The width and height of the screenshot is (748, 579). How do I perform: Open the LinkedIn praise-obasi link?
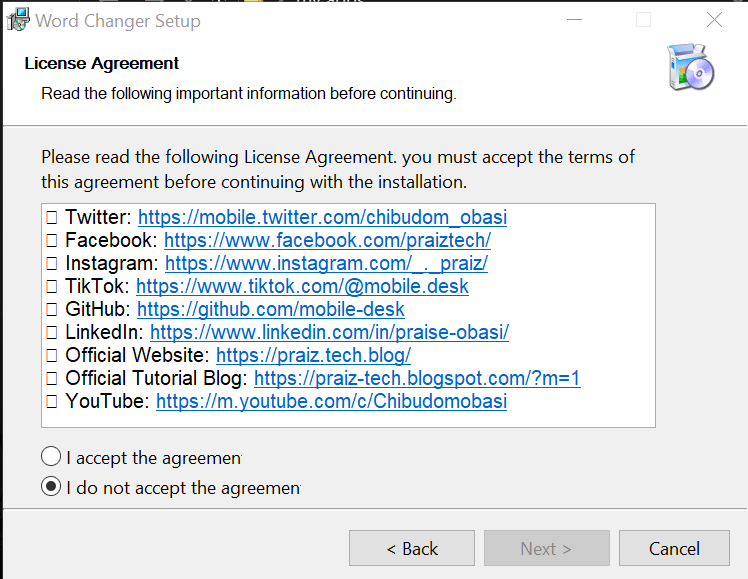coord(329,332)
